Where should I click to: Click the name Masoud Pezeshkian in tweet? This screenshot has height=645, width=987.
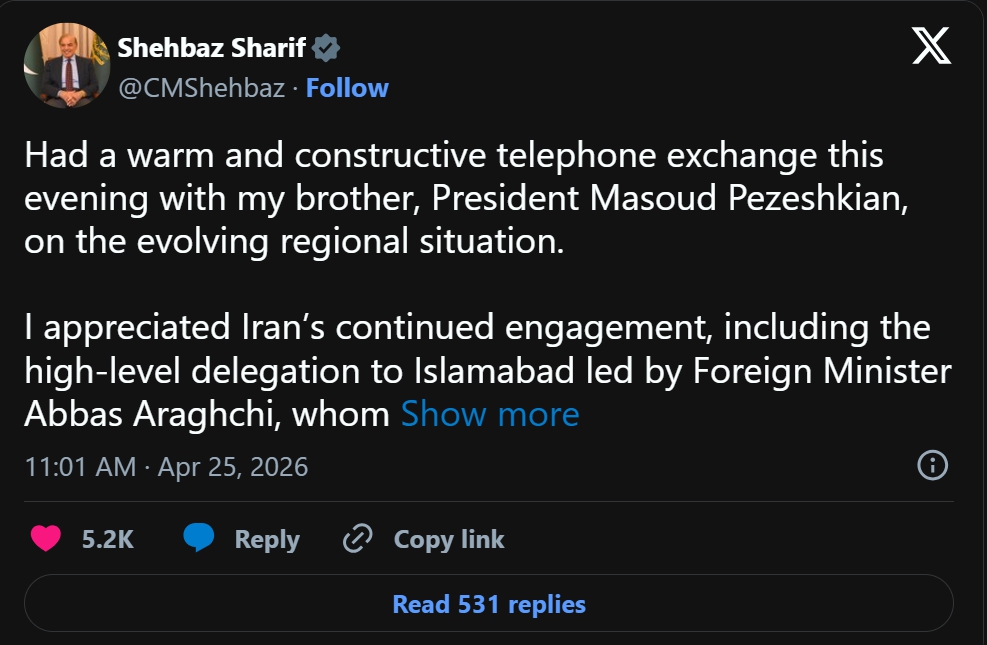pyautogui.click(x=750, y=199)
